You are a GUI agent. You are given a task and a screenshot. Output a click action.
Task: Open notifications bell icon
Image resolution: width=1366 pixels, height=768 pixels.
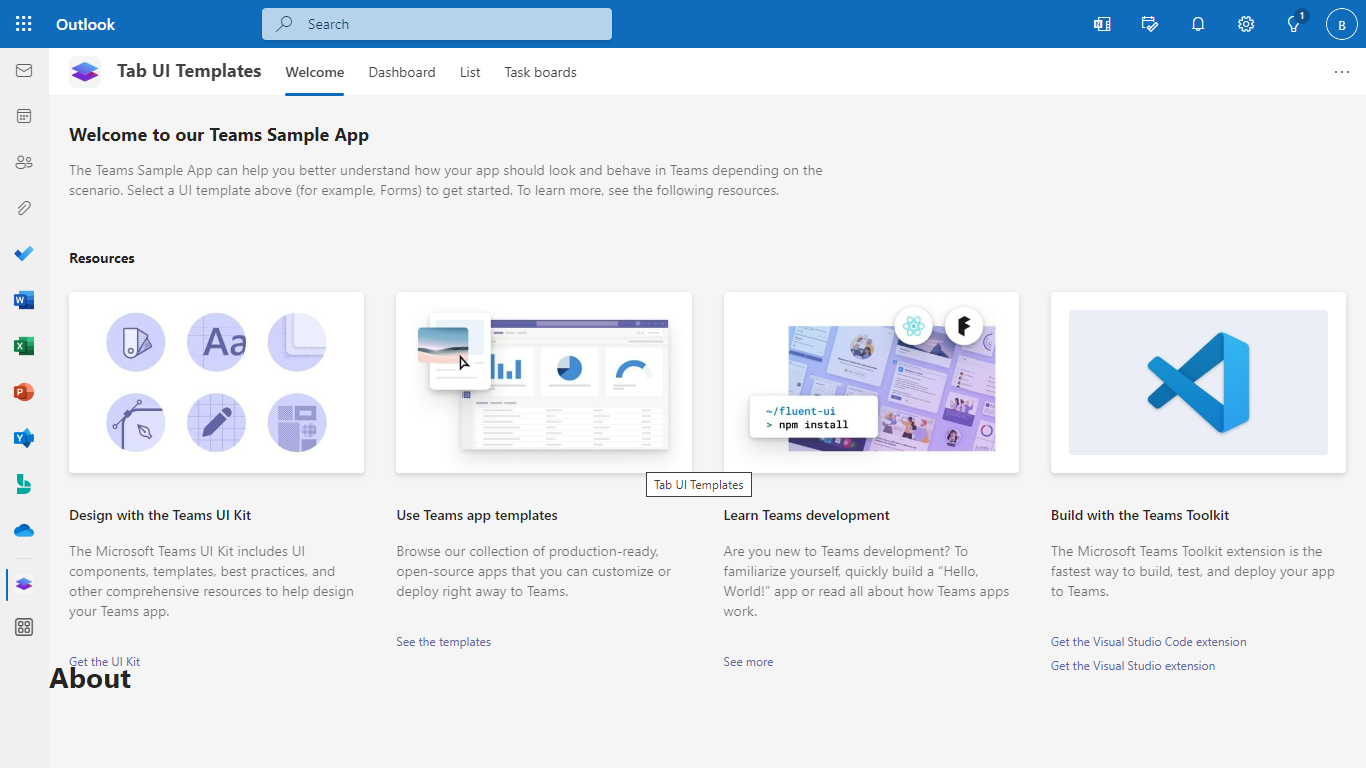[x=1198, y=24]
